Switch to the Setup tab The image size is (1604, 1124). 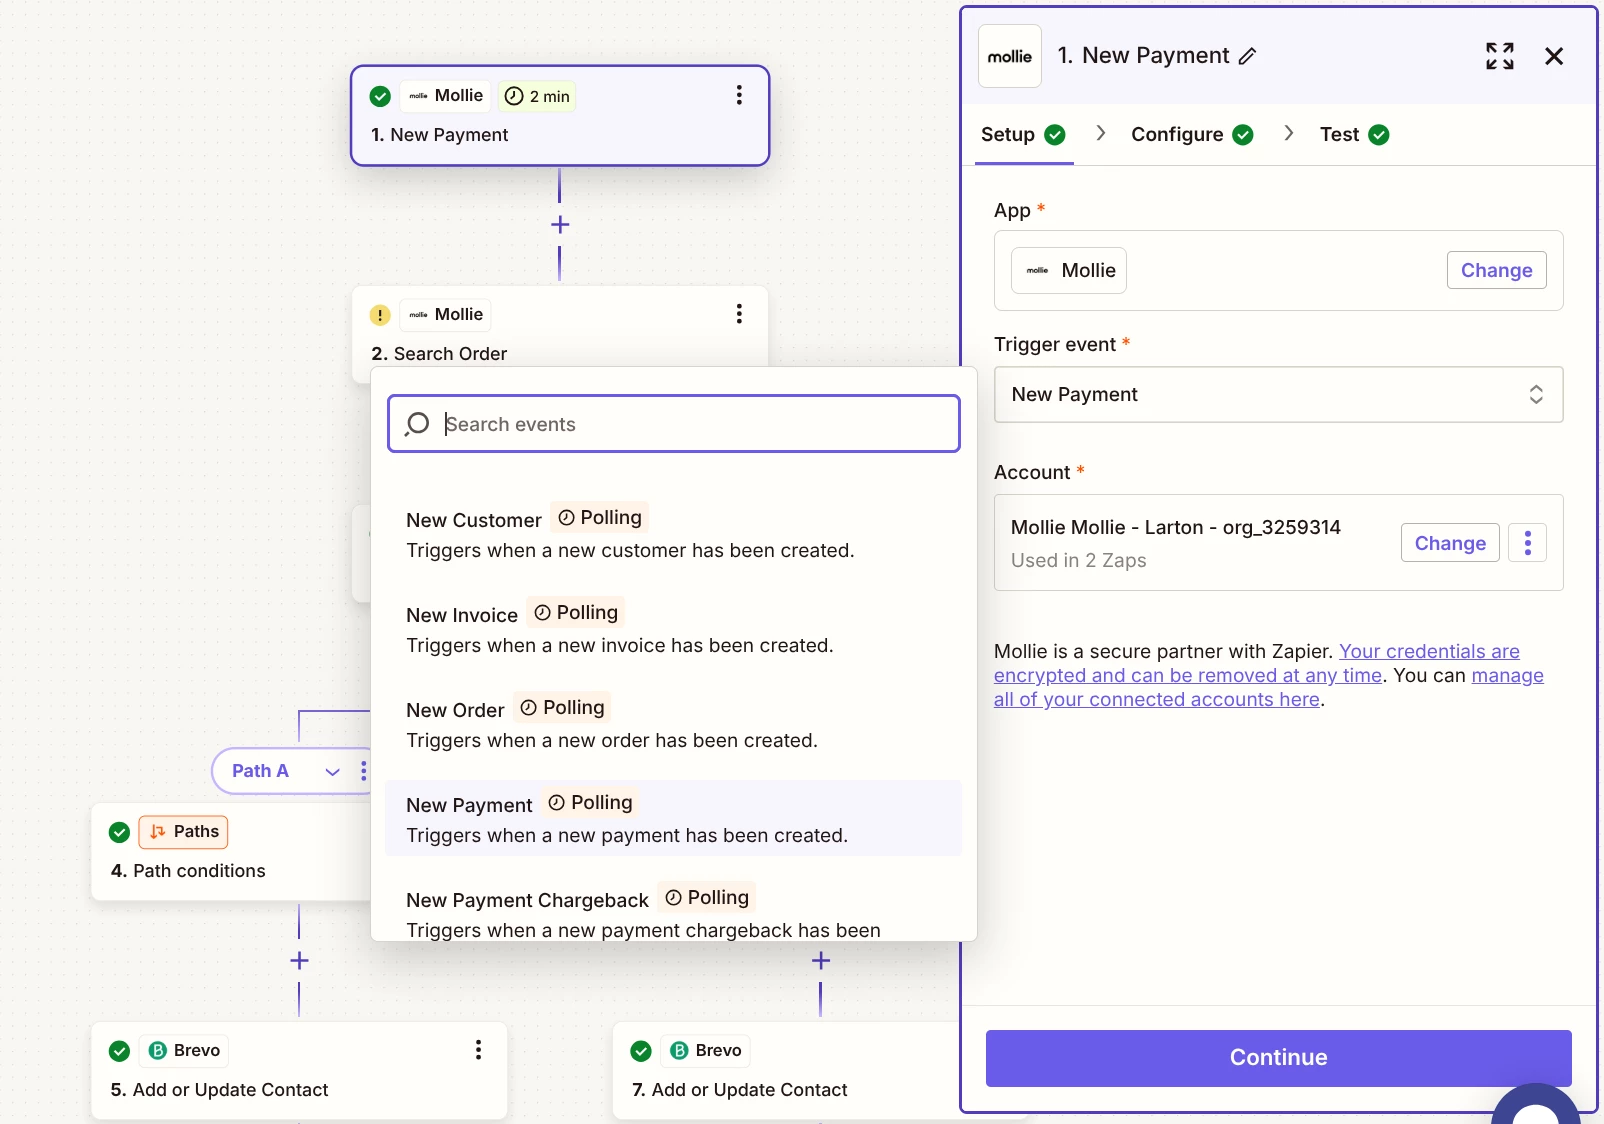pyautogui.click(x=1023, y=135)
